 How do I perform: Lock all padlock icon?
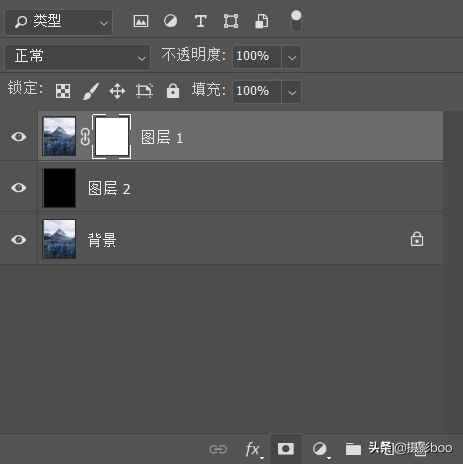[x=173, y=91]
